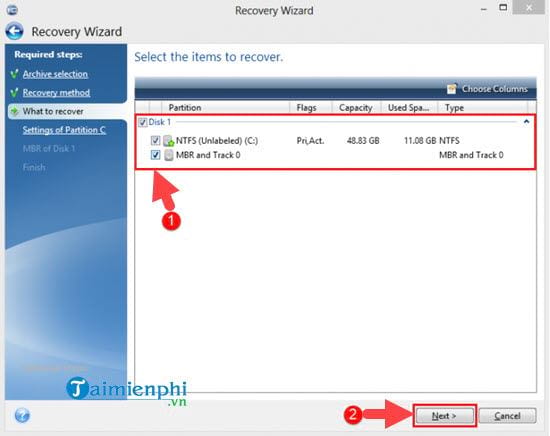Click the NTFS partition drive icon
The width and height of the screenshot is (550, 436).
tap(169, 141)
